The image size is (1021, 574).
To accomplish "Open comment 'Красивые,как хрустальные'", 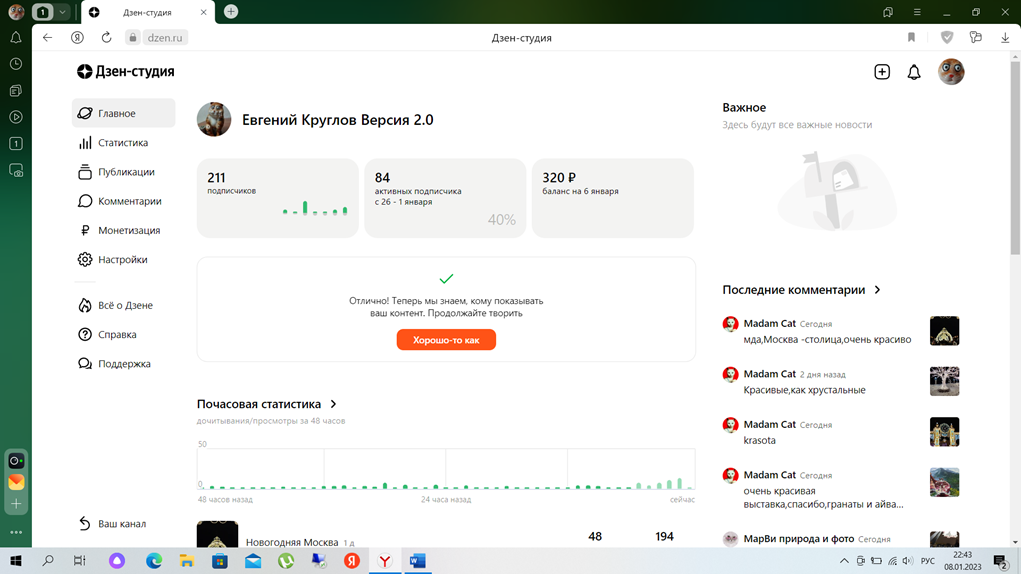I will [x=804, y=390].
